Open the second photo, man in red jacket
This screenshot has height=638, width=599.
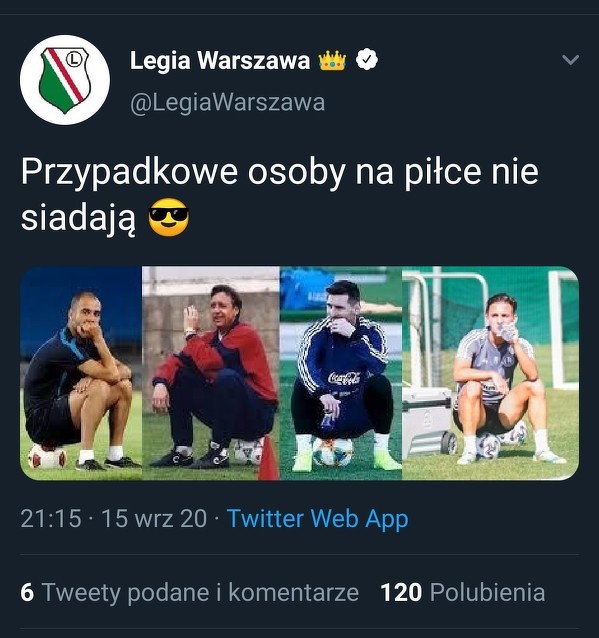click(211, 373)
